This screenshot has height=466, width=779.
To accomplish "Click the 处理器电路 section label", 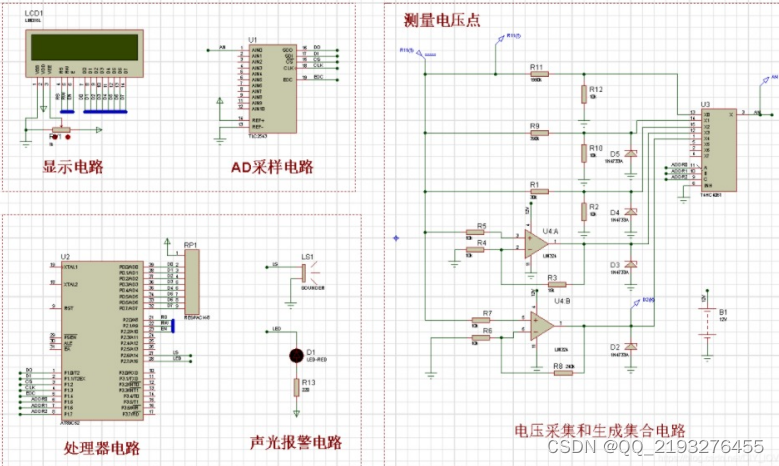I will tap(101, 448).
